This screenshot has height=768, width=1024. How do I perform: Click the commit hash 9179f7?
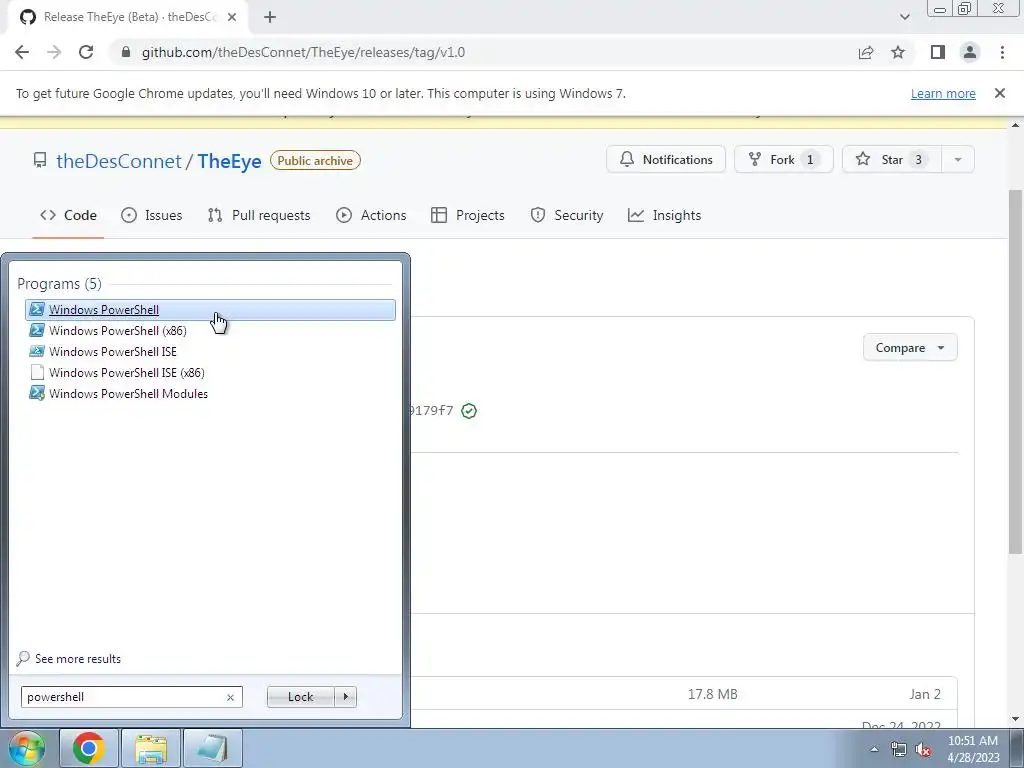tap(432, 410)
